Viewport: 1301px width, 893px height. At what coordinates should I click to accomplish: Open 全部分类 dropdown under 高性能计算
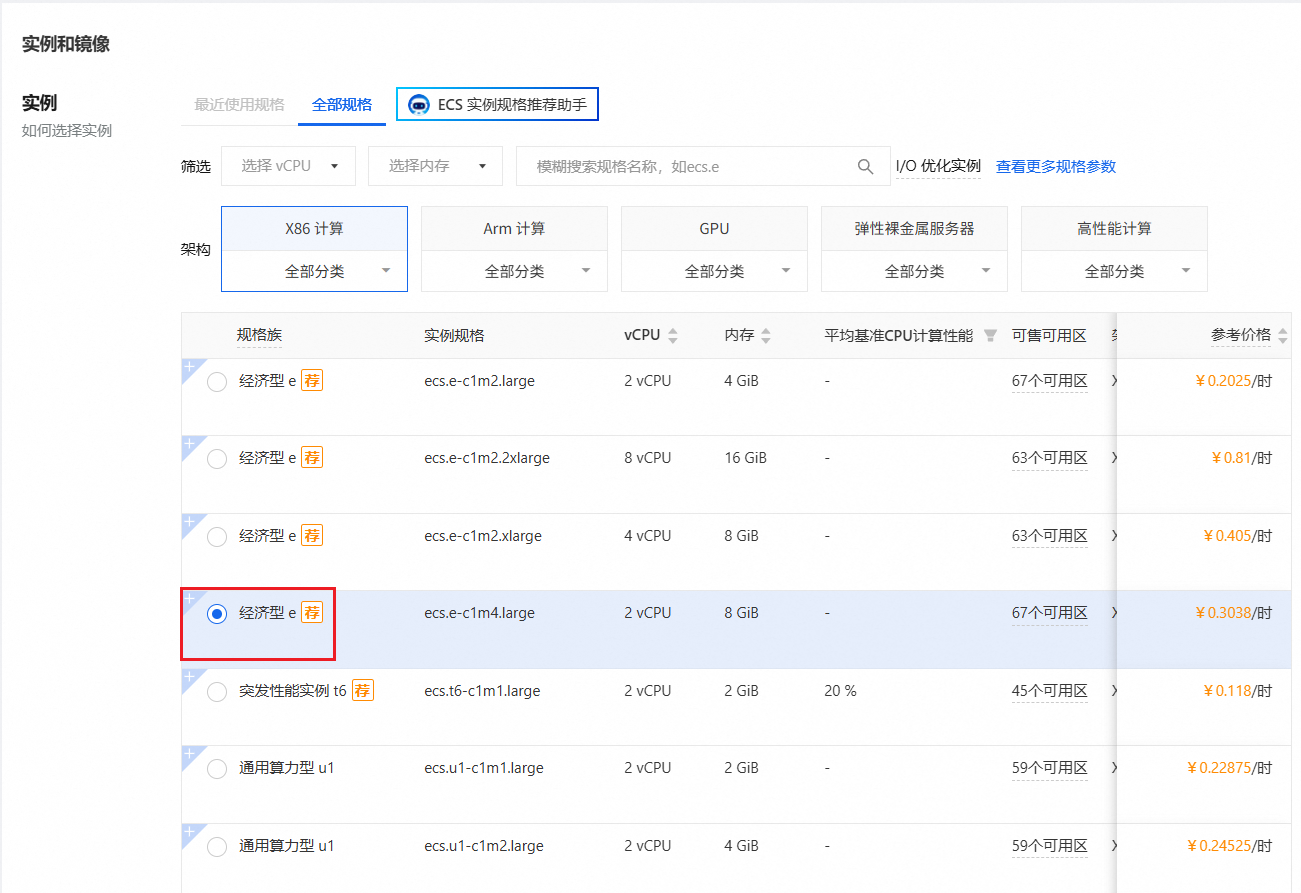[x=1114, y=271]
